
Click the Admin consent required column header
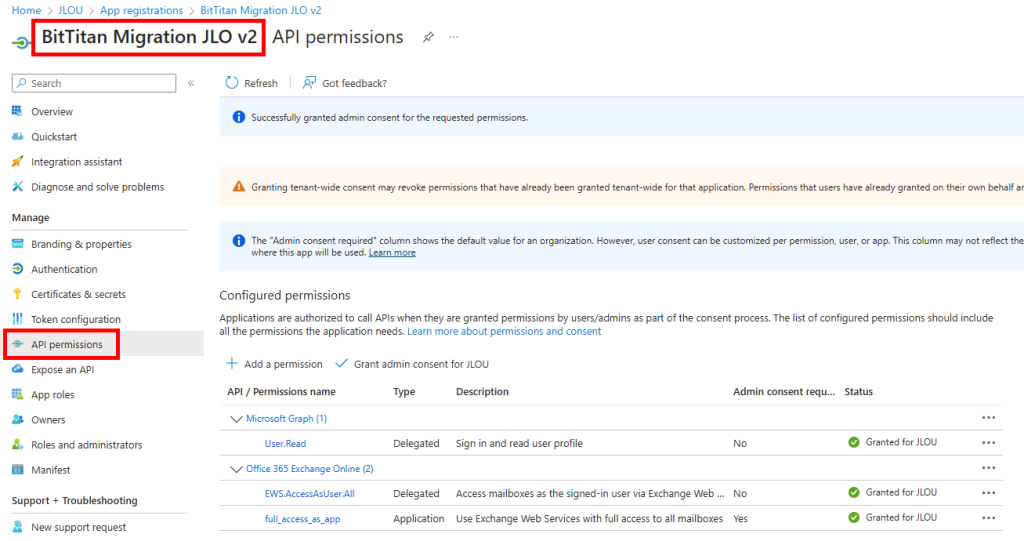(x=784, y=391)
